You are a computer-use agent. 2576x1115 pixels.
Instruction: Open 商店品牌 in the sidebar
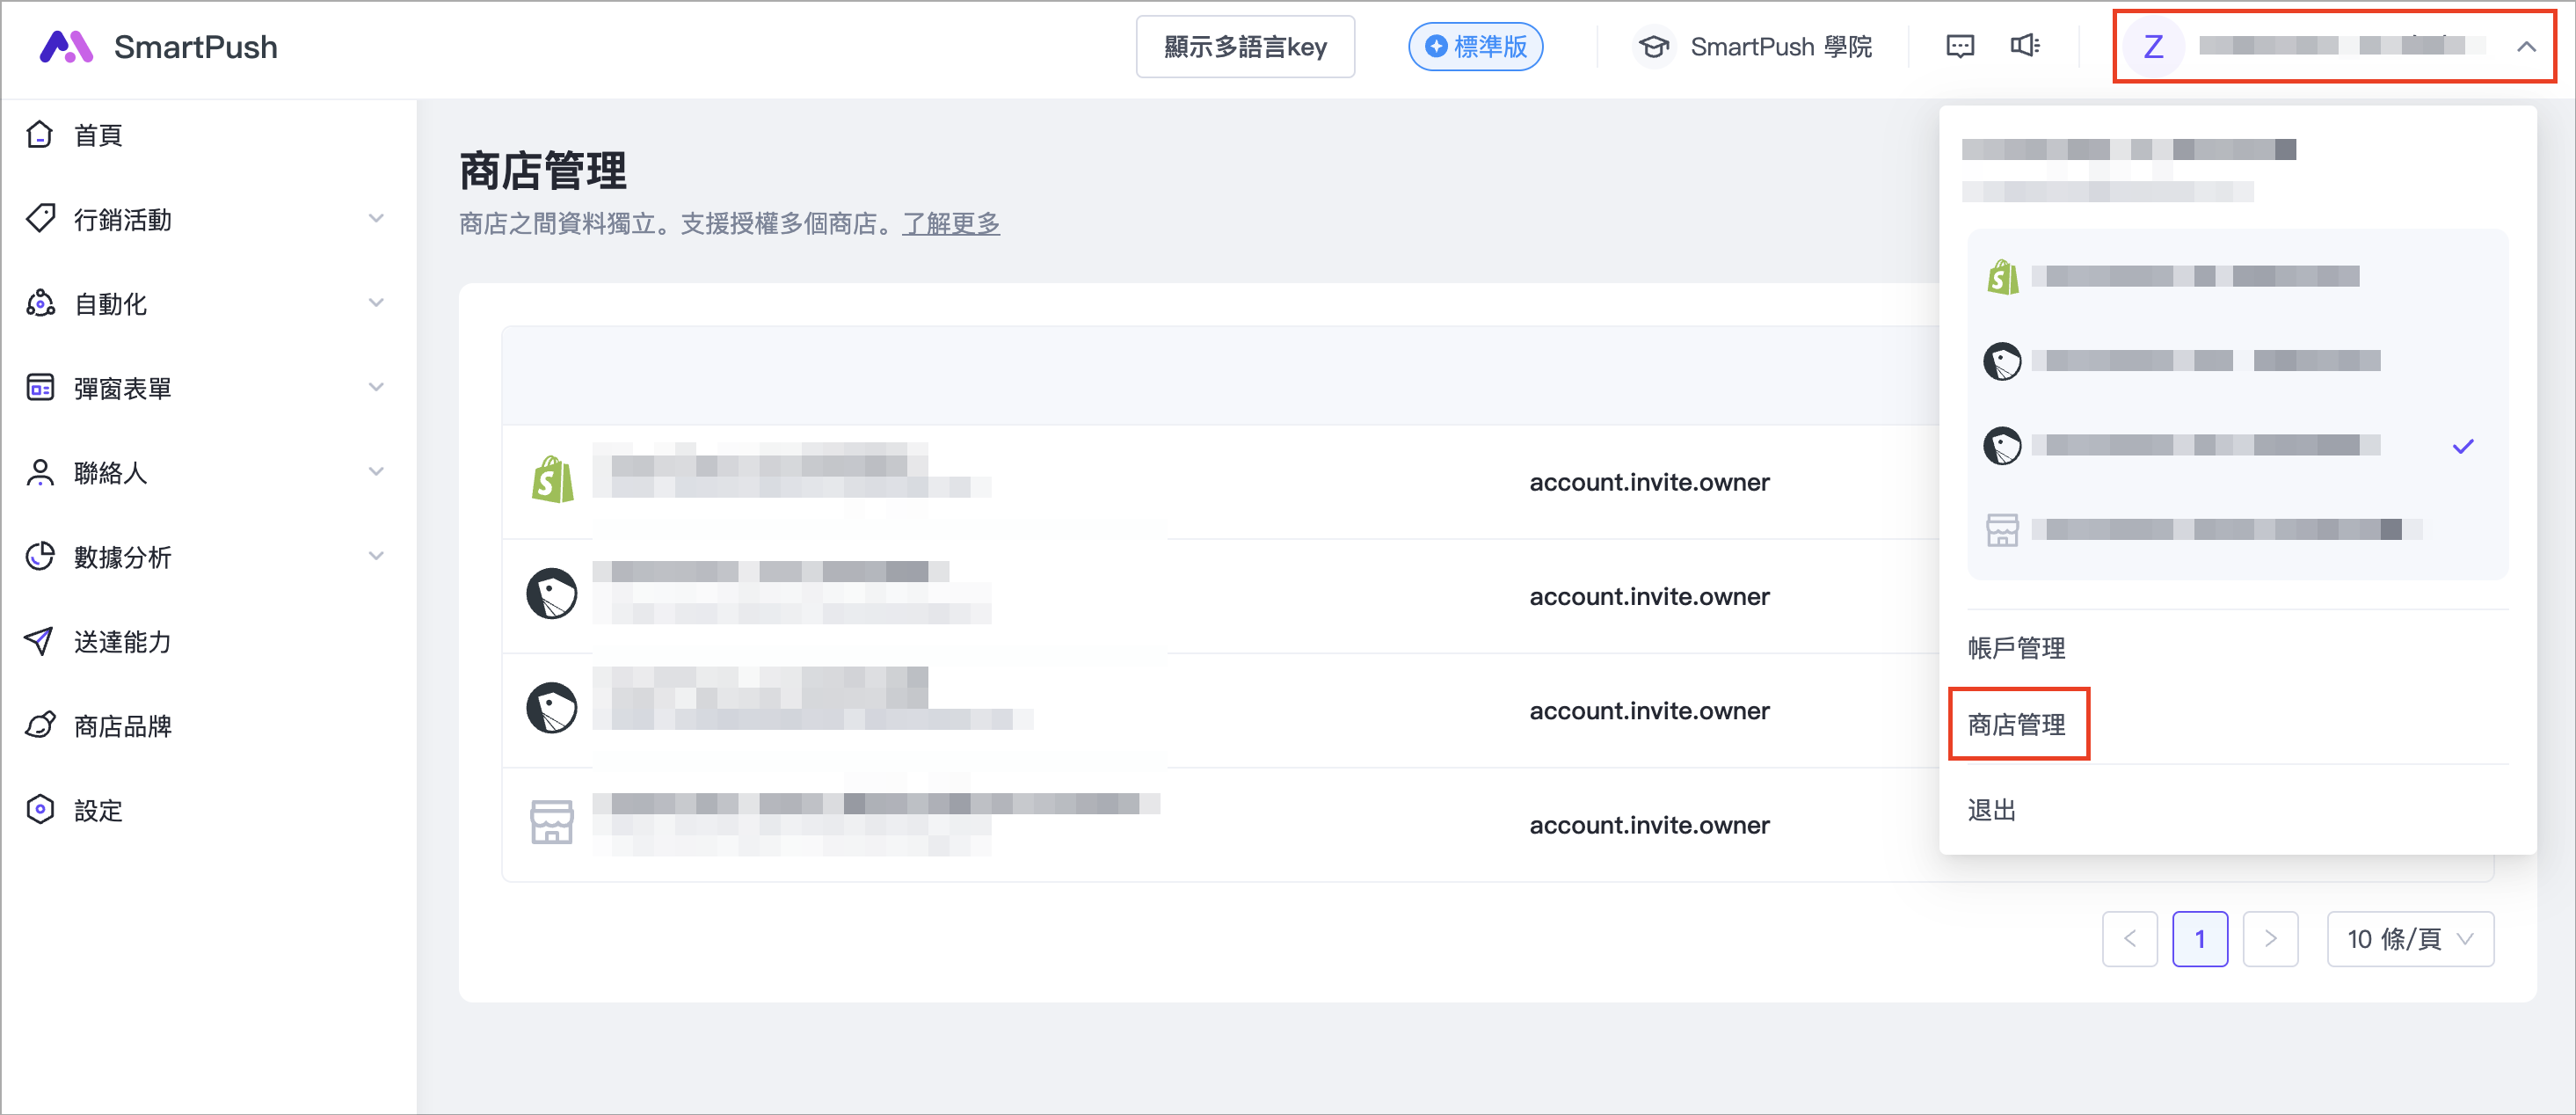tap(122, 726)
